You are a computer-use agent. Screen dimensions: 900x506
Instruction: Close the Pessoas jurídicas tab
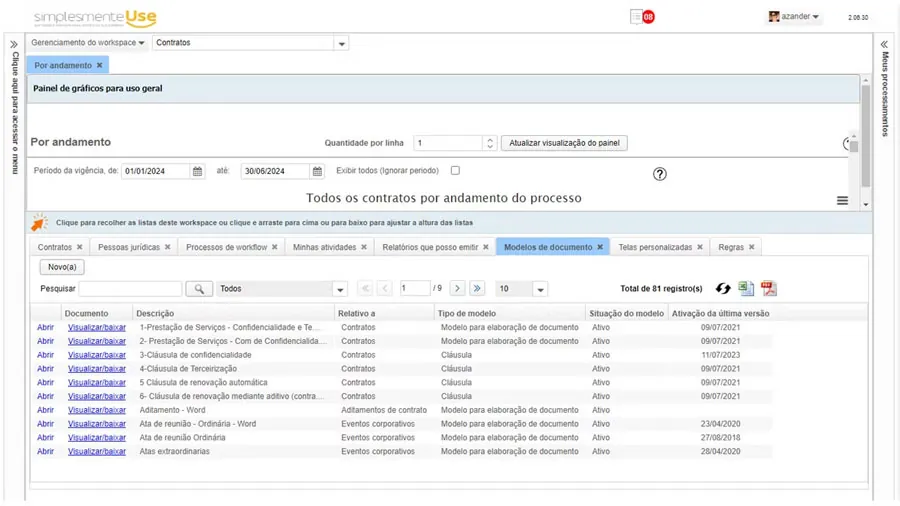click(168, 247)
